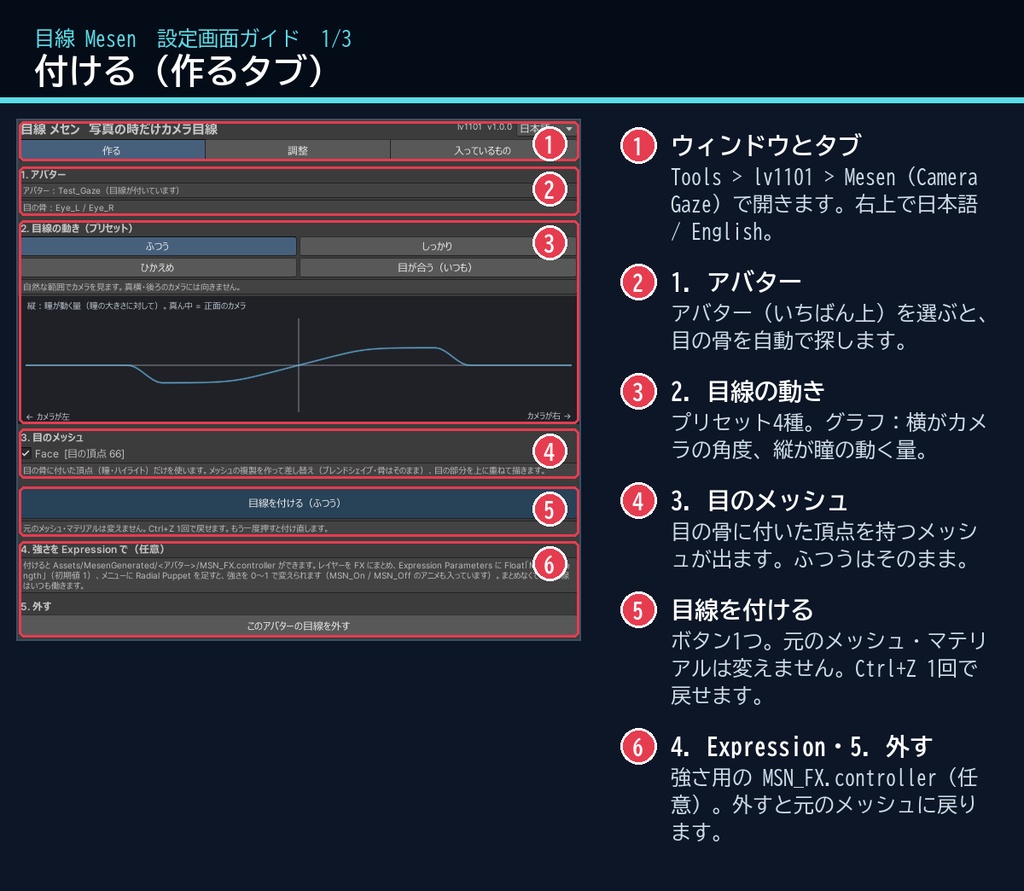Viewport: 1024px width, 891px height.
Task: Click the 3. 目のメッシュ section header
Action: [52, 438]
